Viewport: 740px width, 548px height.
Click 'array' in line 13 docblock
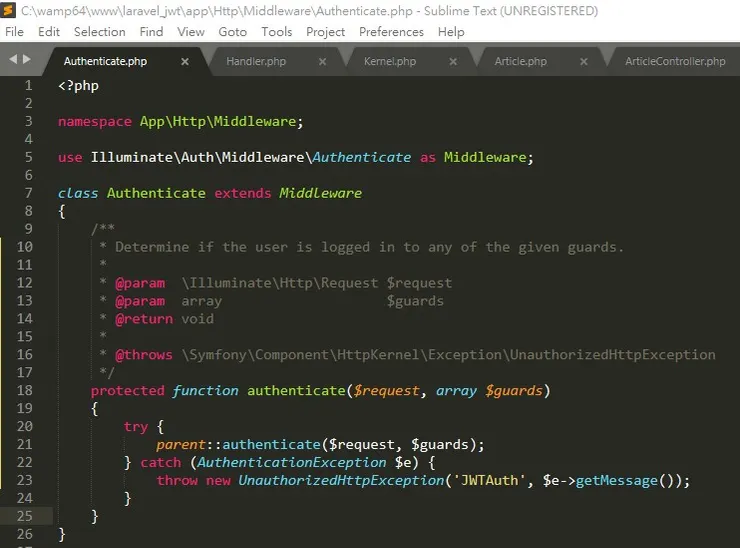click(x=202, y=301)
